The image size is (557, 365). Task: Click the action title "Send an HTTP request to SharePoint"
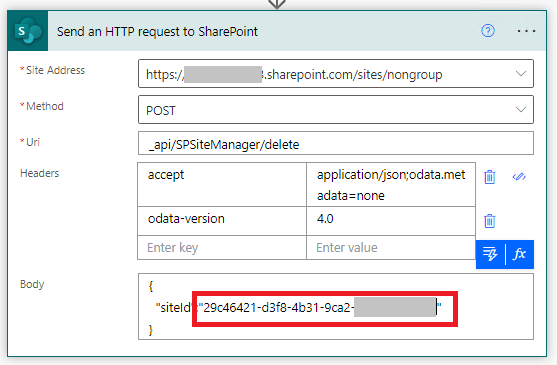pyautogui.click(x=157, y=32)
